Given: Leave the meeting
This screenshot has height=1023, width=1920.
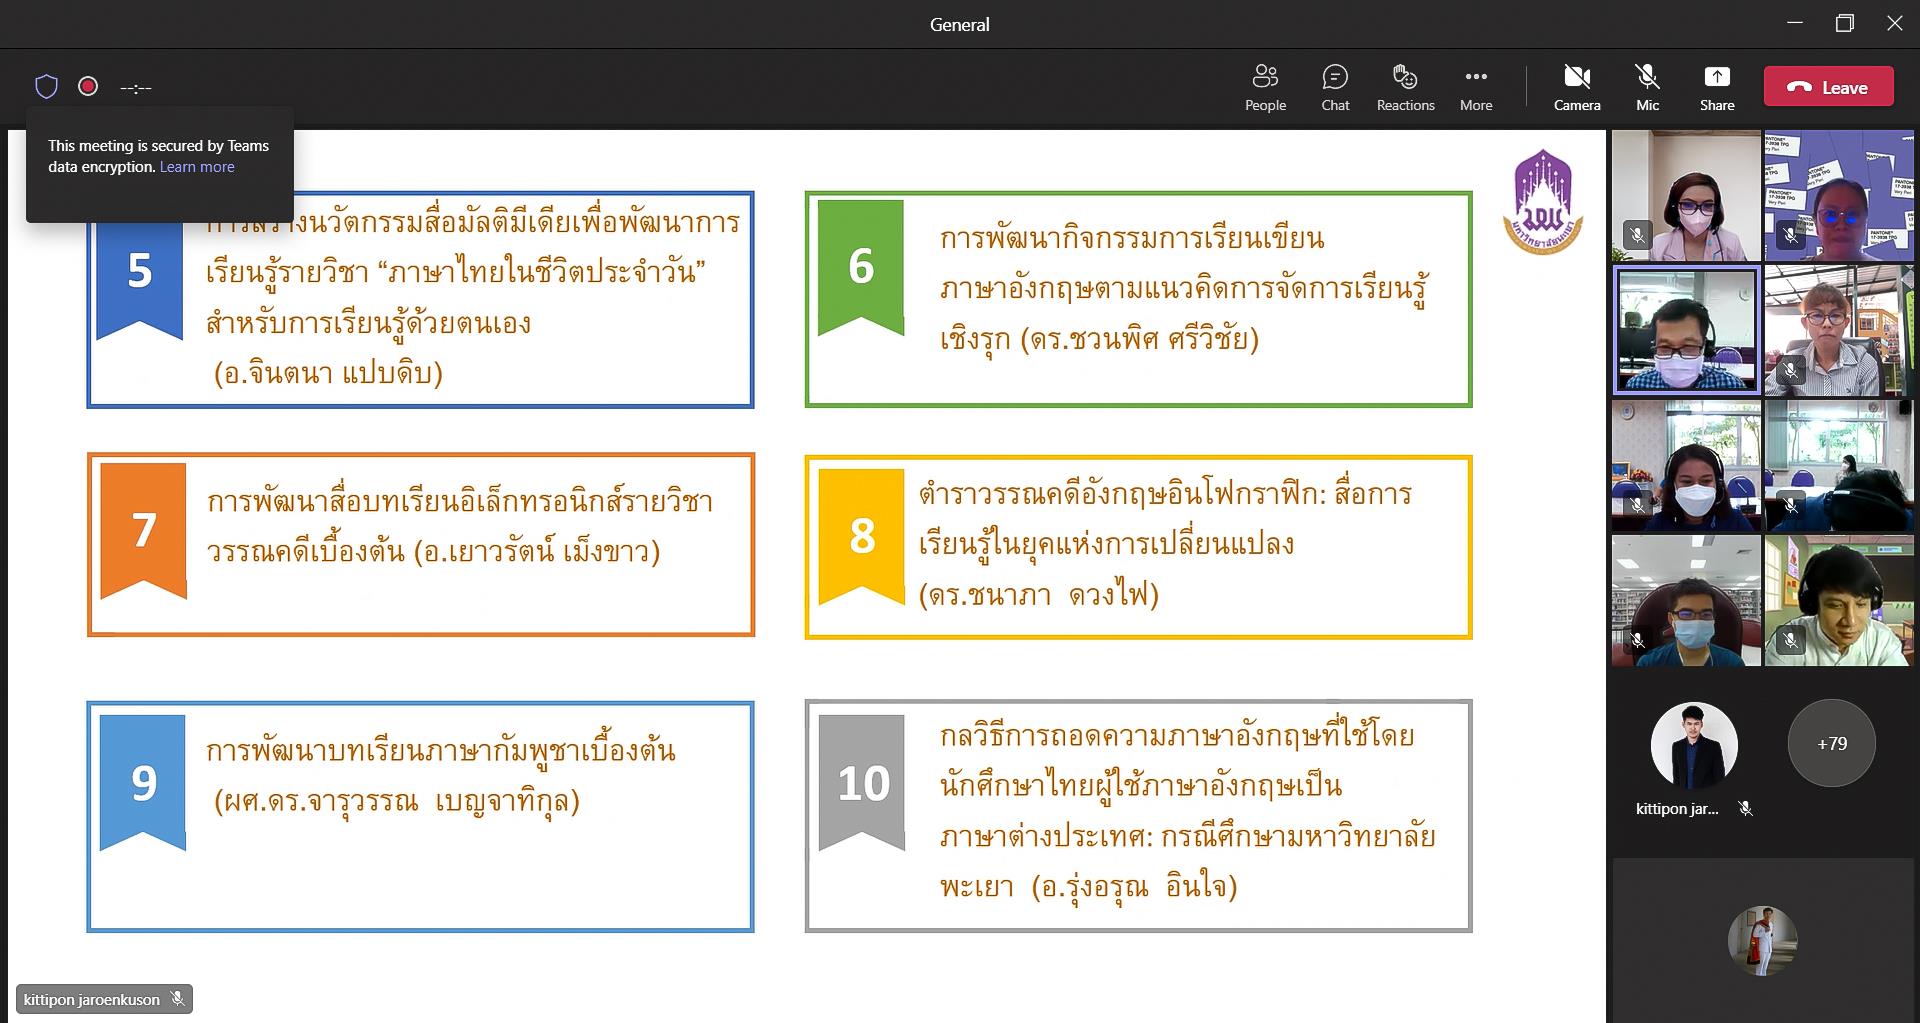Looking at the screenshot, I should [1828, 87].
